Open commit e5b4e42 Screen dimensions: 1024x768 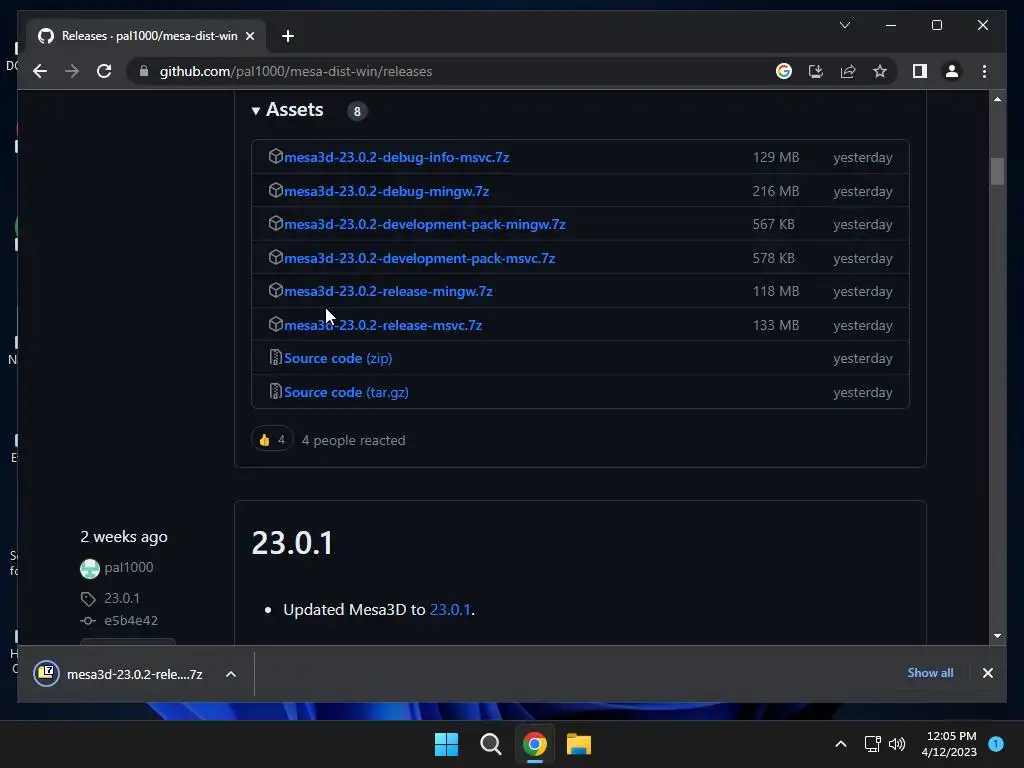(x=131, y=620)
